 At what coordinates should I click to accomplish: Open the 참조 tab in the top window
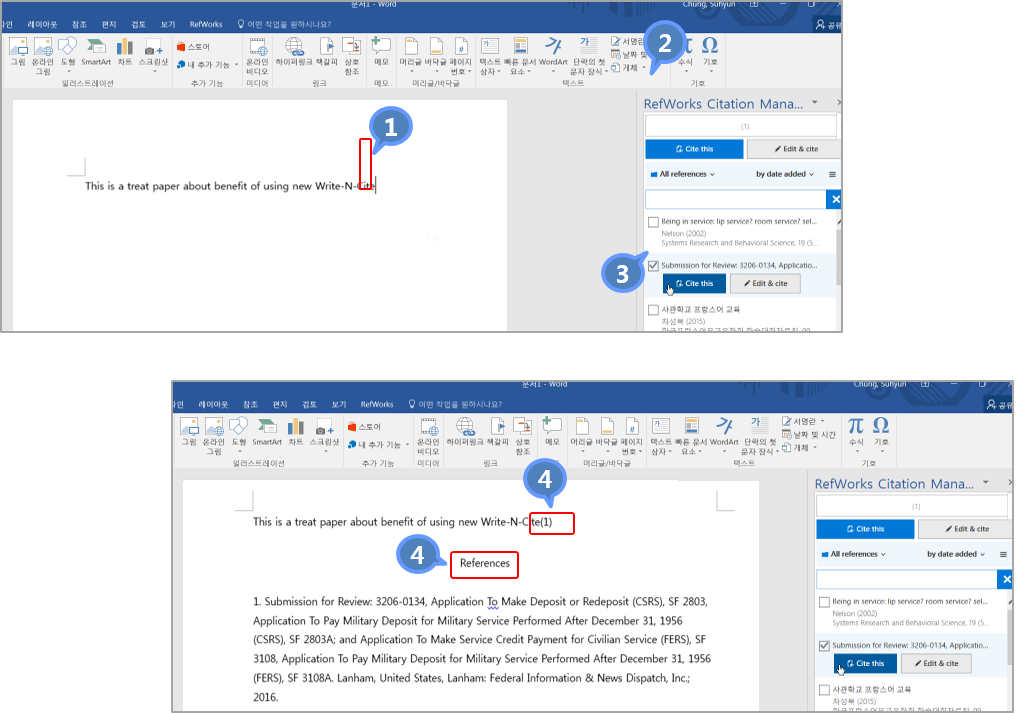(x=80, y=24)
